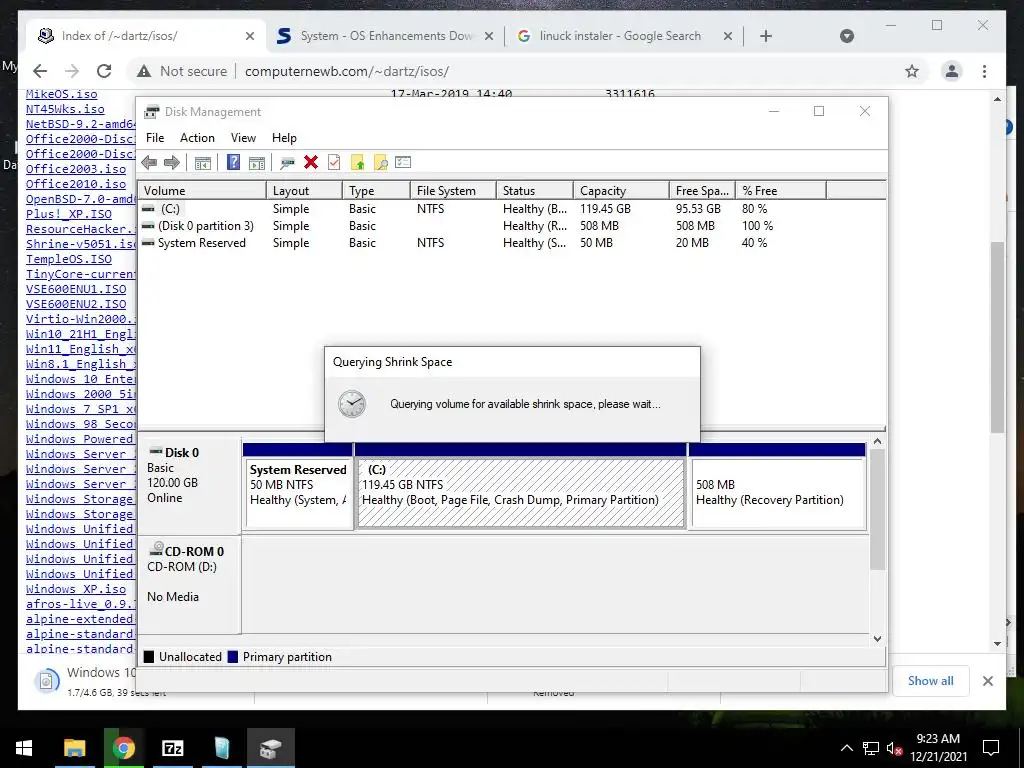Click the network tray icon

click(871, 748)
